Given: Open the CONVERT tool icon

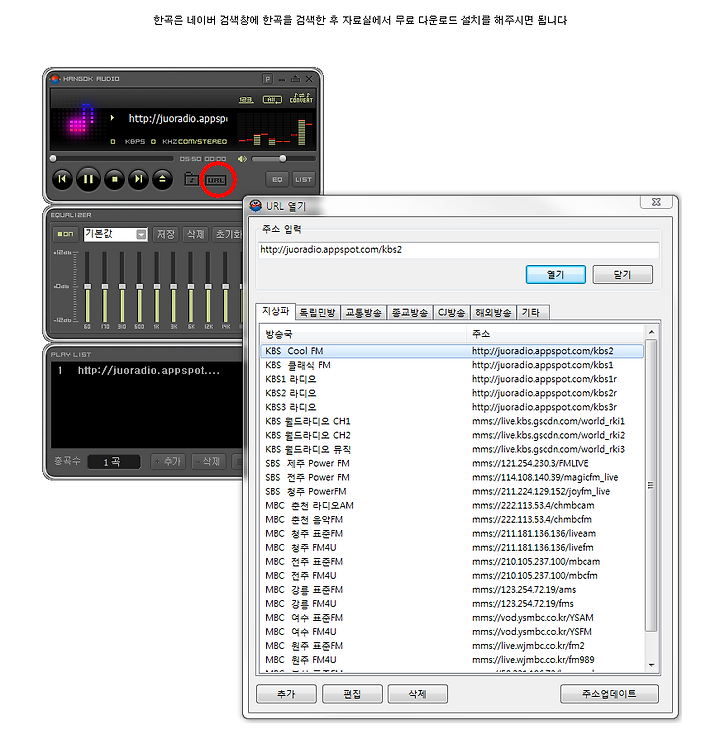Looking at the screenshot, I should pos(301,98).
